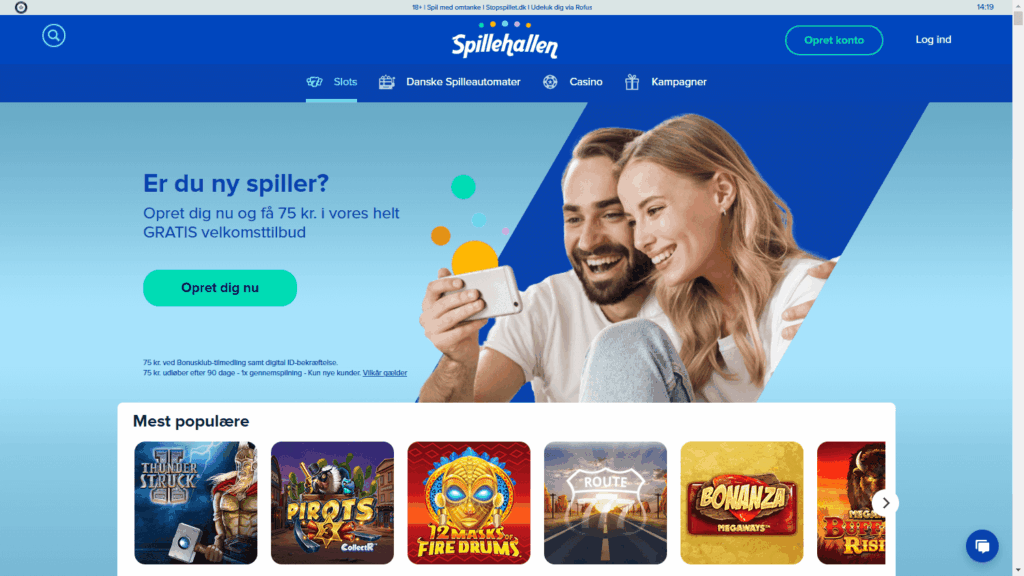Open the live chat bubble icon
Image resolution: width=1024 pixels, height=576 pixels.
(982, 546)
